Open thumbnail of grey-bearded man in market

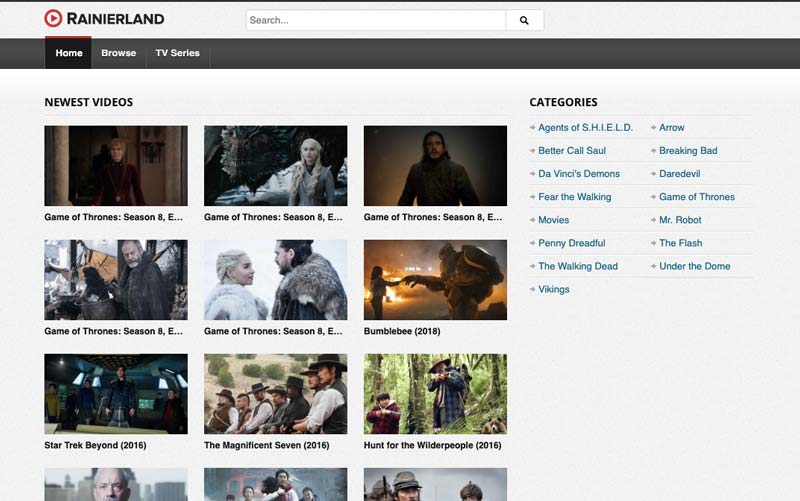pyautogui.click(x=116, y=280)
